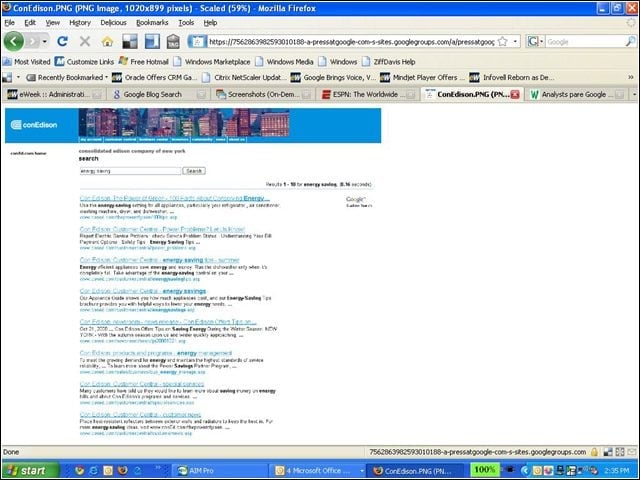
Task: Toggle the Delicious sidebar icon
Action: coord(152,41)
